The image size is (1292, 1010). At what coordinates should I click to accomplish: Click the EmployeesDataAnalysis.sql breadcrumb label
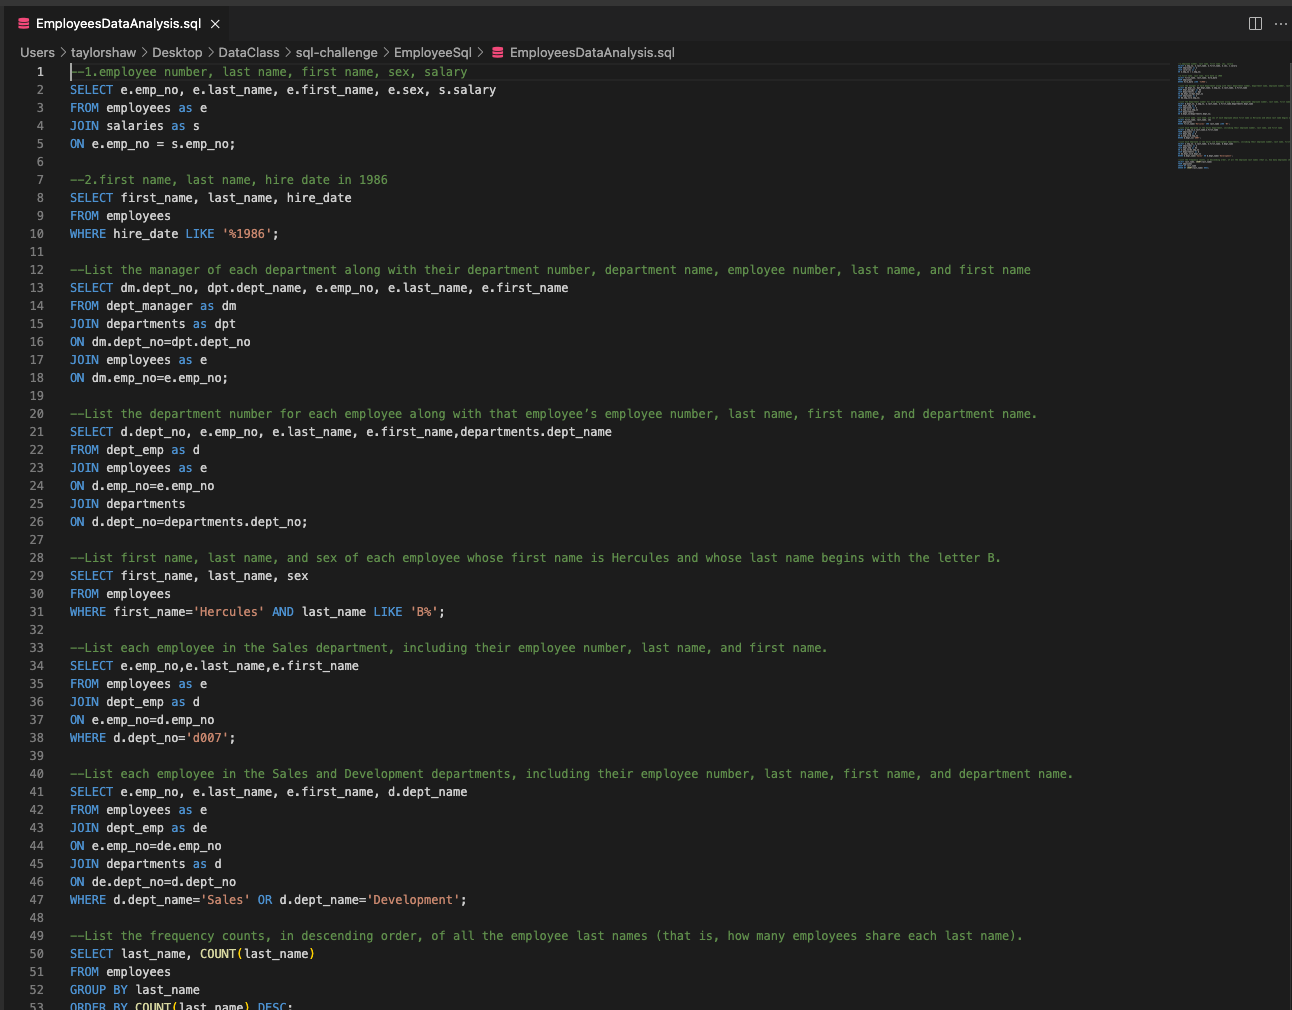(x=591, y=52)
